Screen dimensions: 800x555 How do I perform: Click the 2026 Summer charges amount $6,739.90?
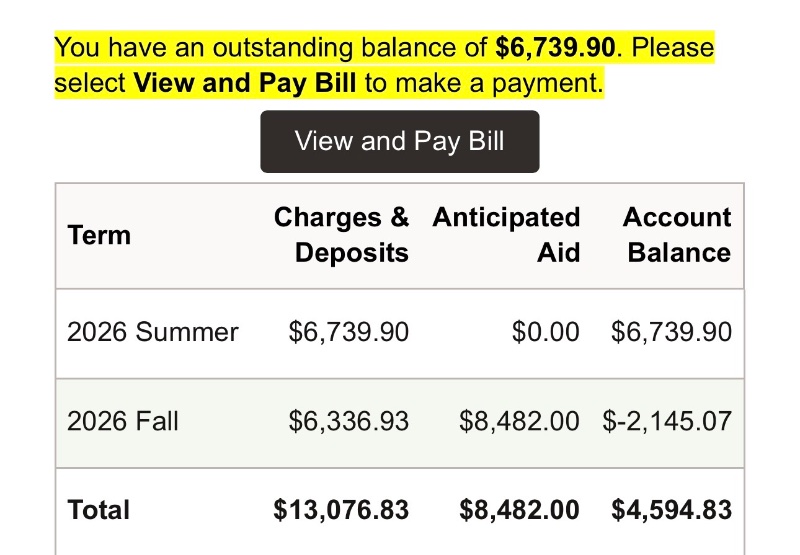pos(348,332)
